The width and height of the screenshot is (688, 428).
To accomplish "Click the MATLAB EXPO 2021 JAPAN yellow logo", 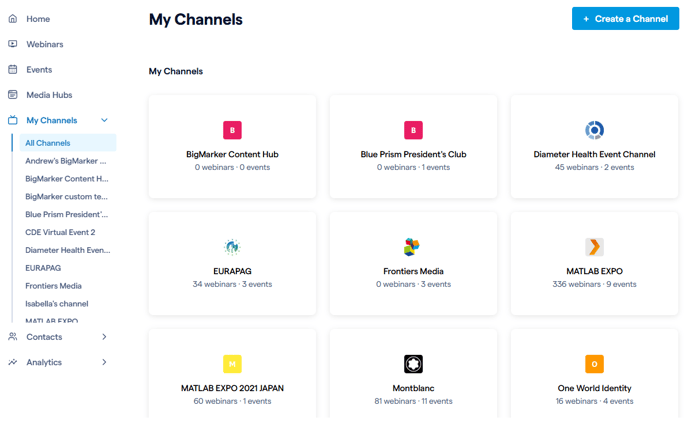I will coord(232,364).
